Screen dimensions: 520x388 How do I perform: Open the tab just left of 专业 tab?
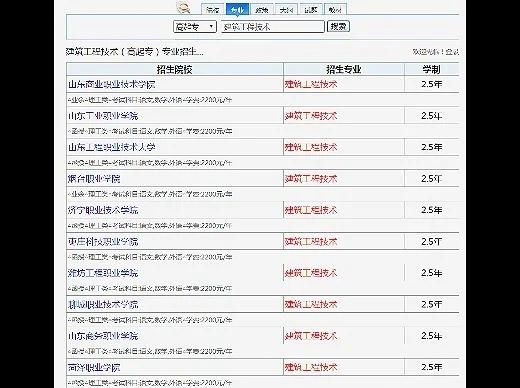click(213, 9)
